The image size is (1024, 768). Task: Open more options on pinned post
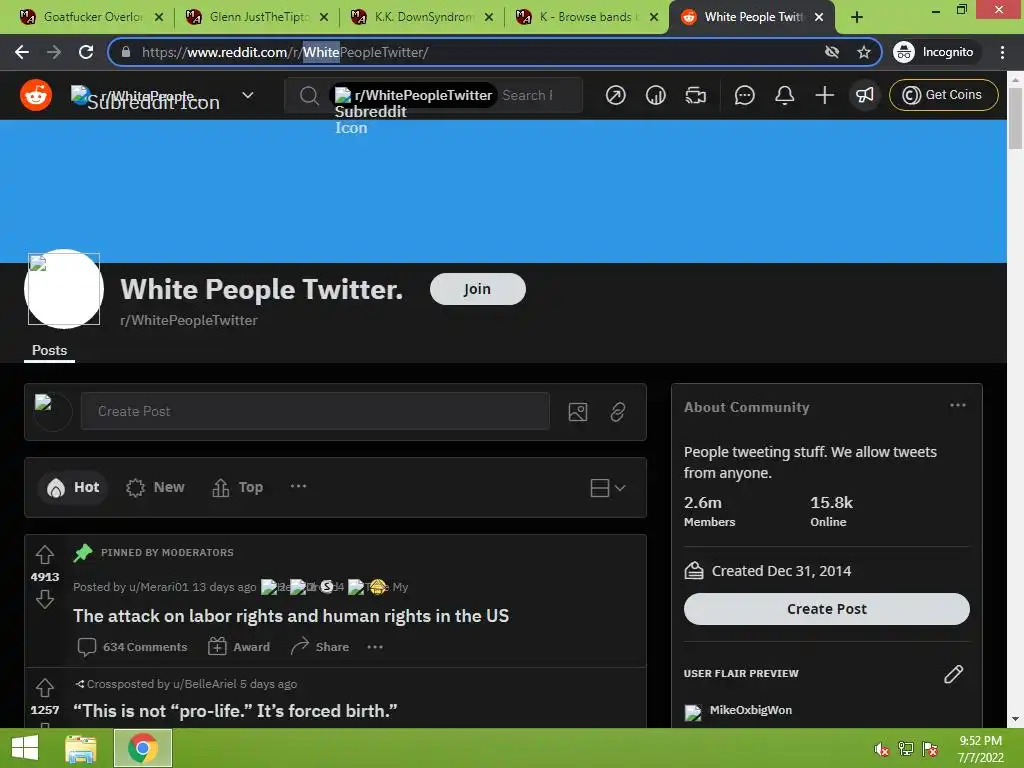(375, 647)
